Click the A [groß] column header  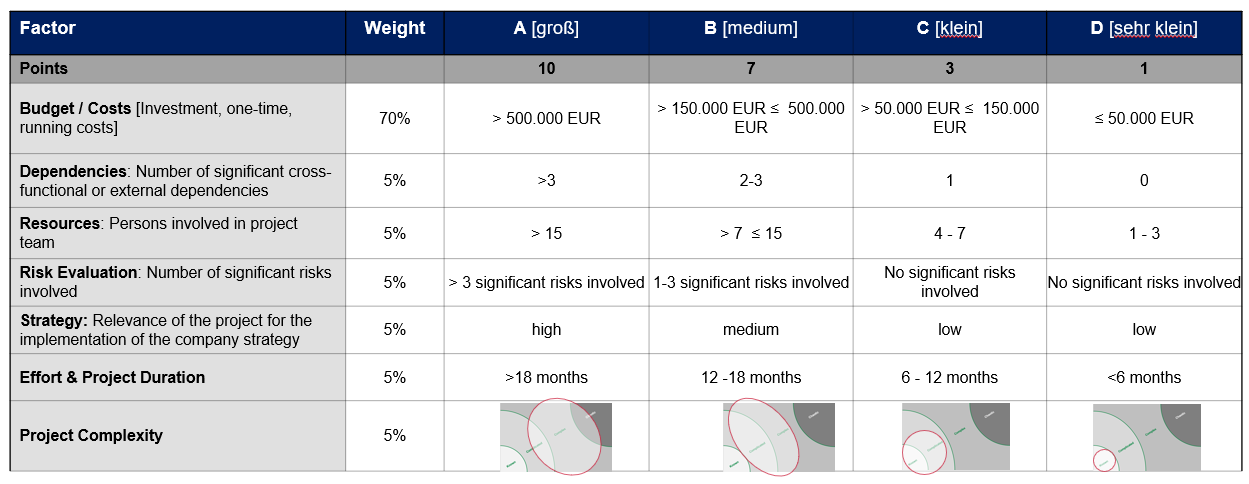(546, 28)
